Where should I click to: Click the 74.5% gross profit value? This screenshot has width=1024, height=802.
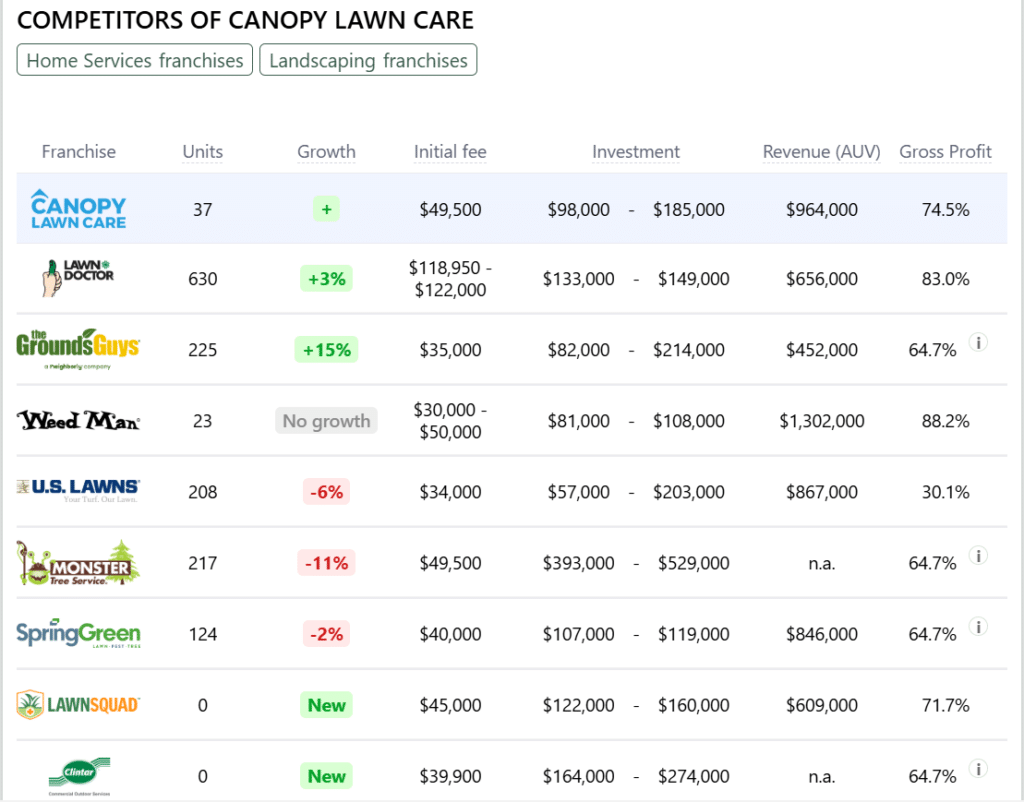945,210
